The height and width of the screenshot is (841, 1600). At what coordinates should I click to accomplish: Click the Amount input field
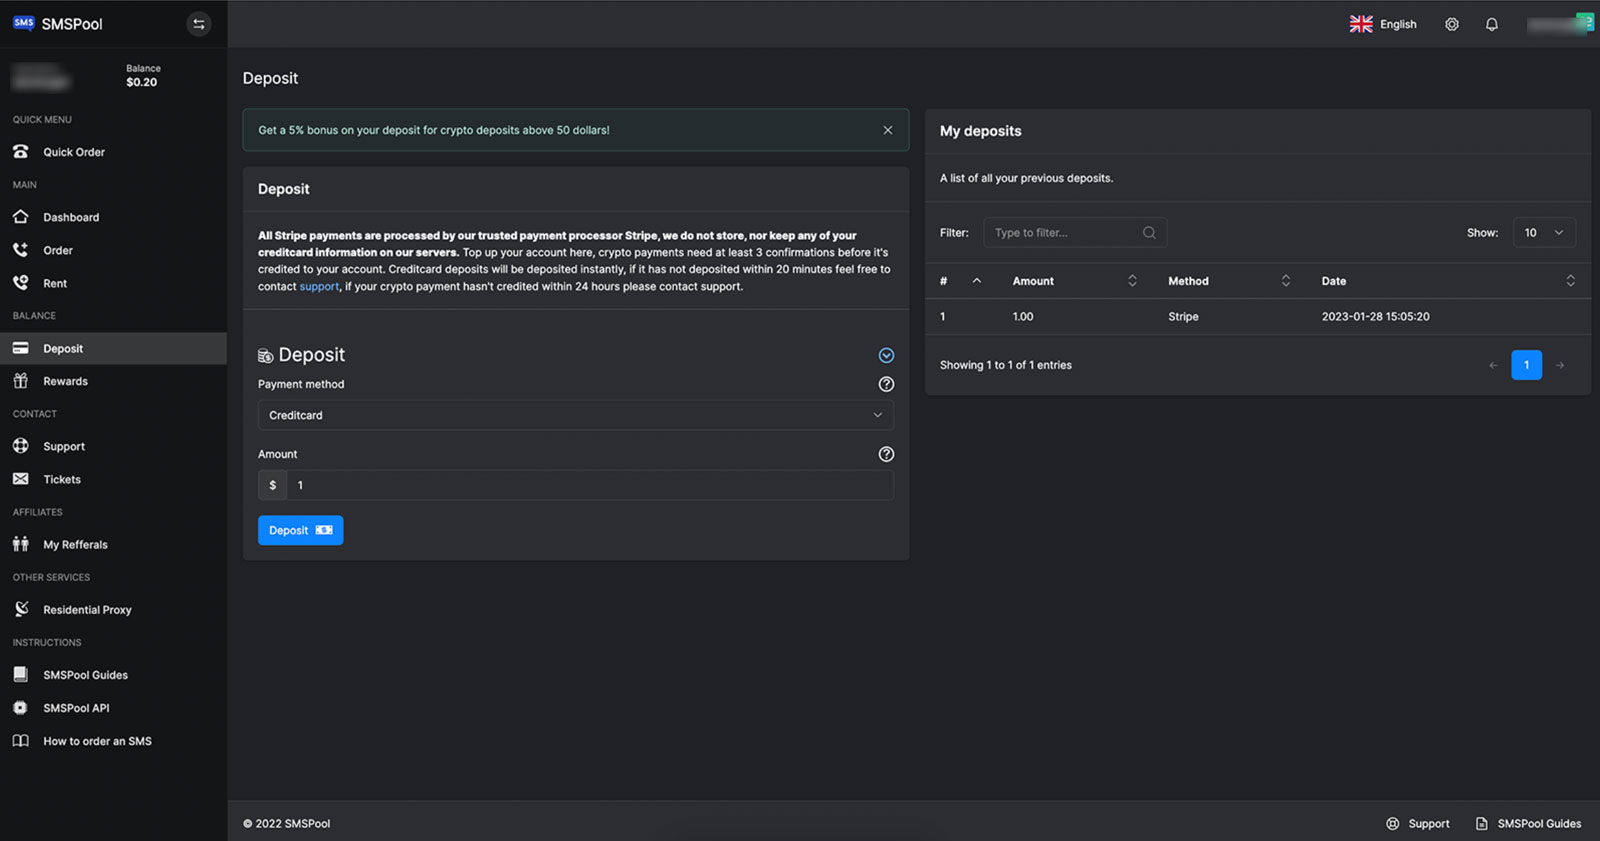590,485
